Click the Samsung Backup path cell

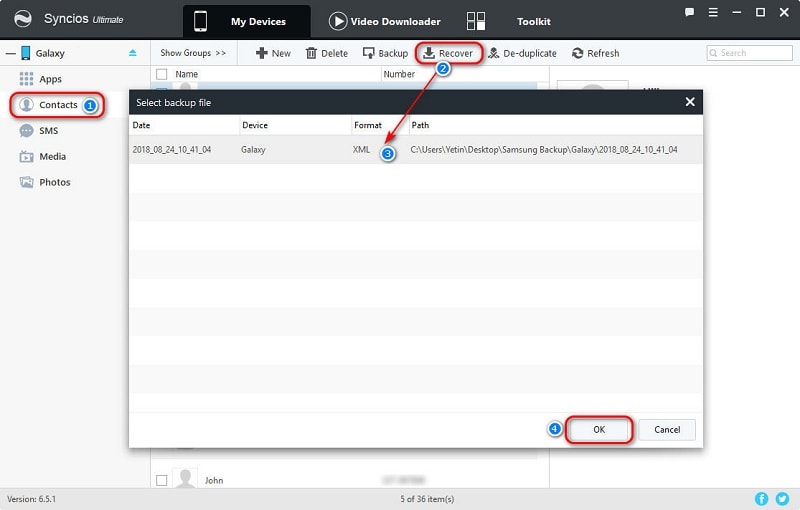(544, 149)
